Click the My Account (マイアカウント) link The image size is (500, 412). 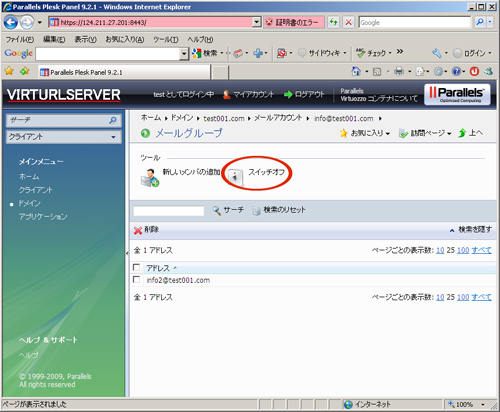(x=248, y=94)
